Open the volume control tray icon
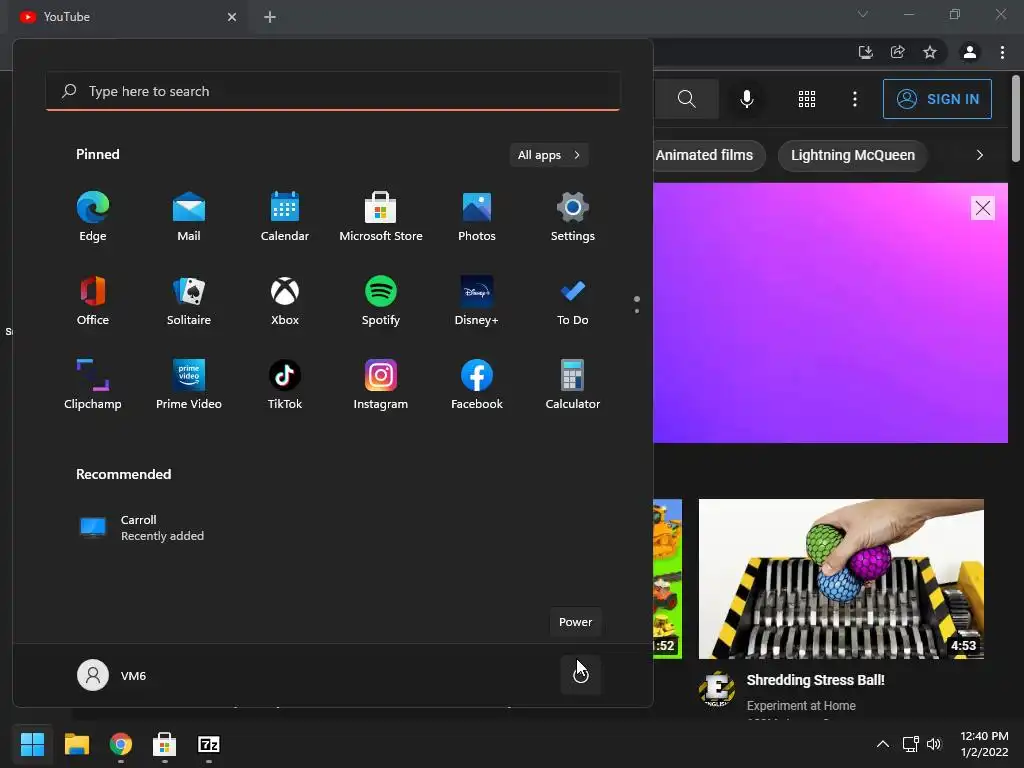1024x768 pixels. (934, 744)
